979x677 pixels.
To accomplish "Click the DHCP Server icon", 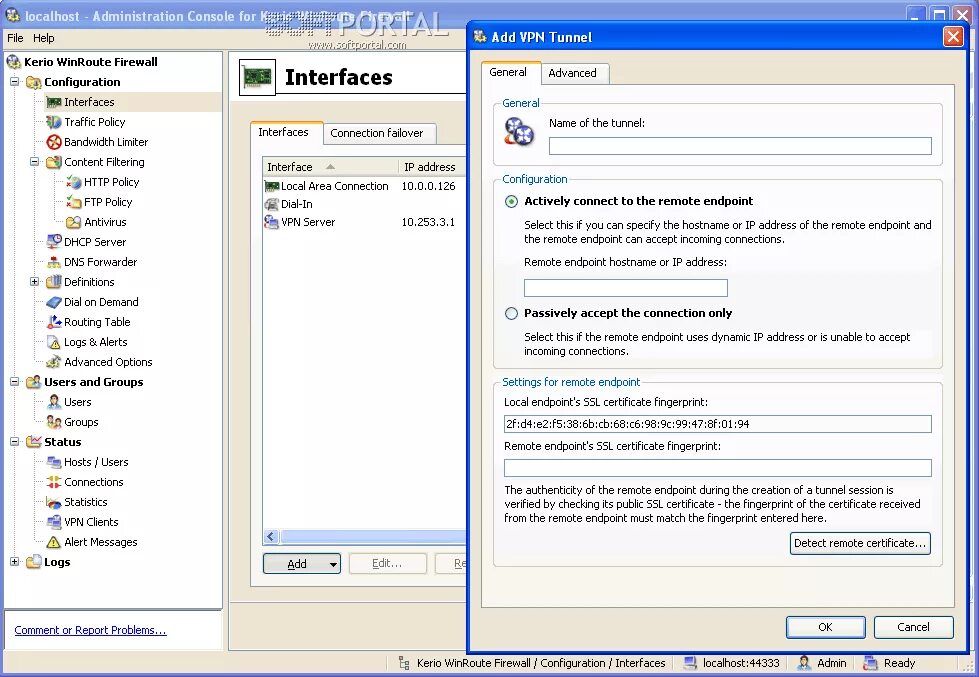I will (54, 242).
